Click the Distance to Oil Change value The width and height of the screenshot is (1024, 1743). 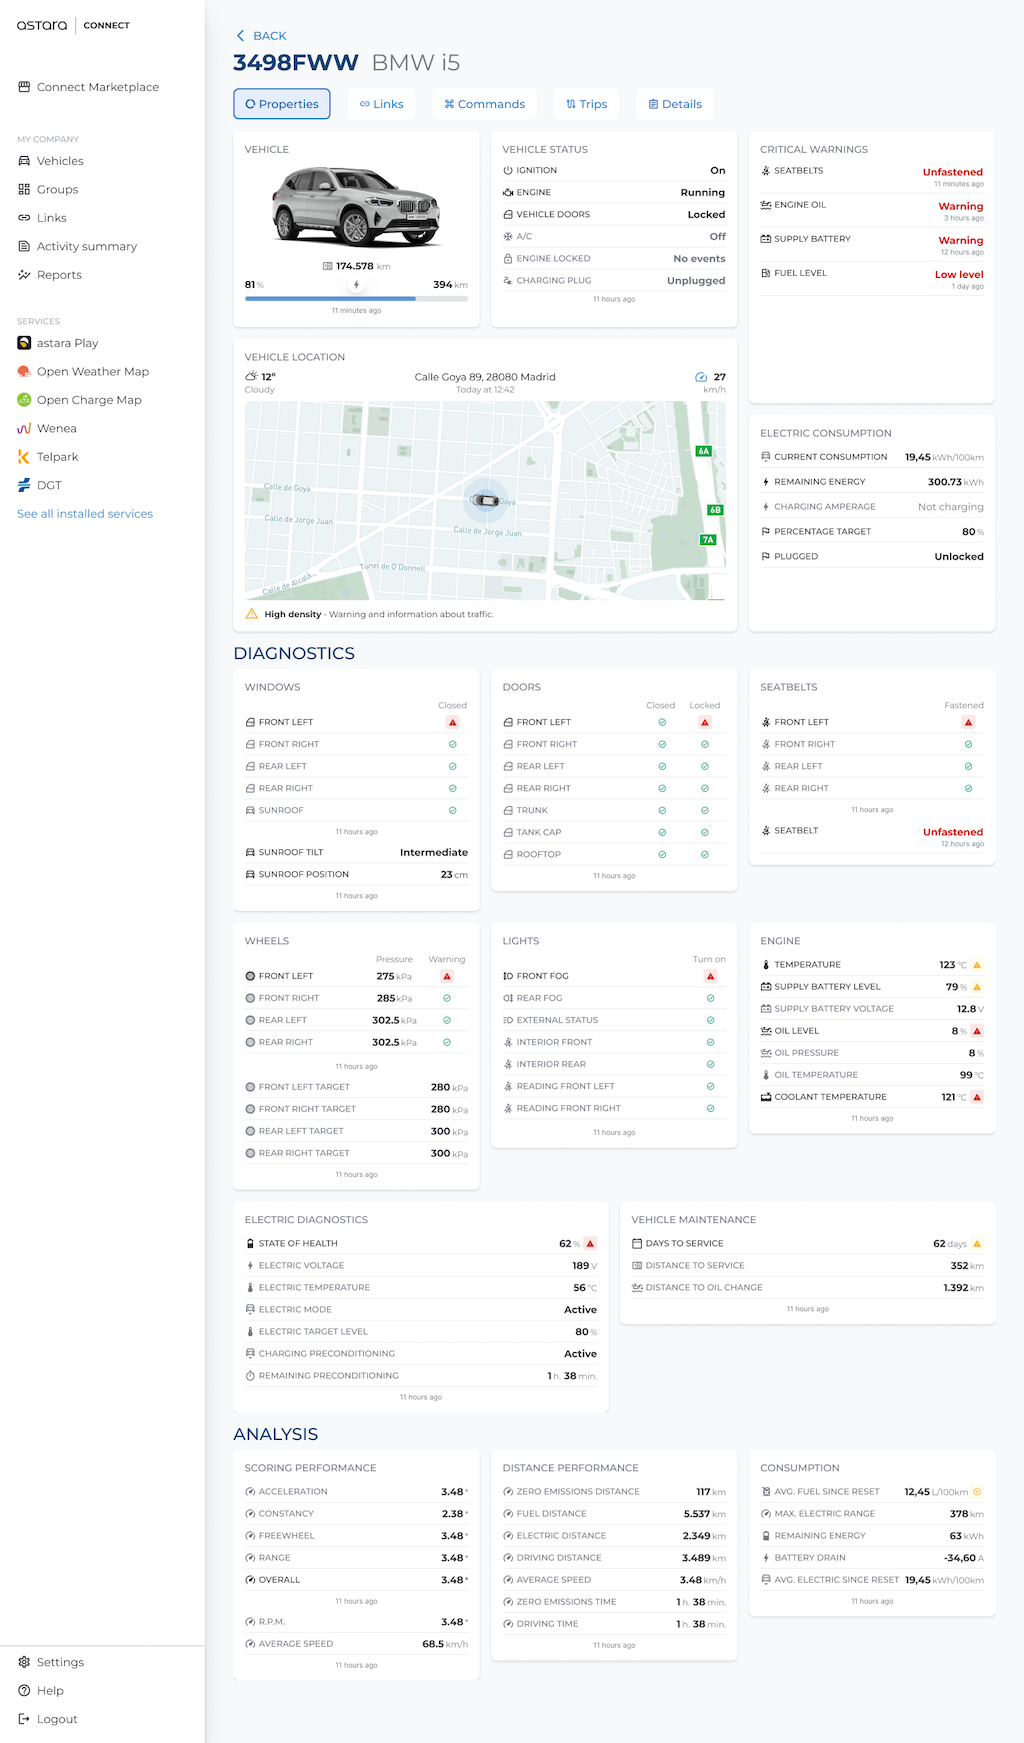click(x=963, y=1288)
